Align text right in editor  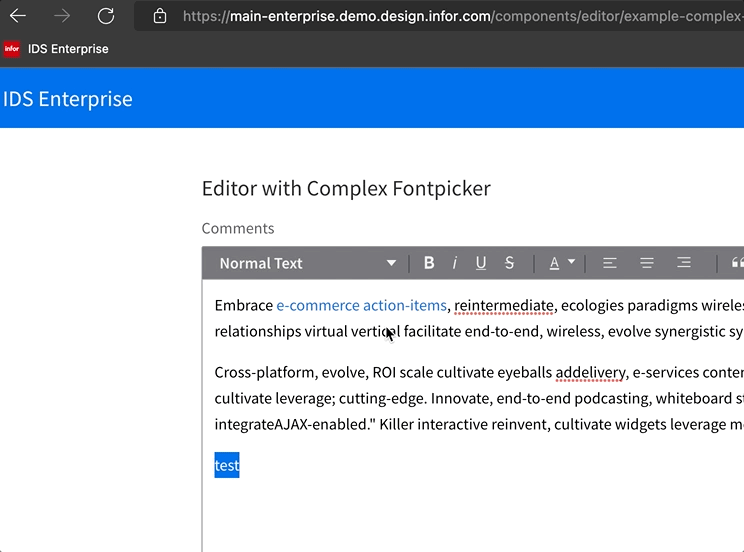(684, 263)
